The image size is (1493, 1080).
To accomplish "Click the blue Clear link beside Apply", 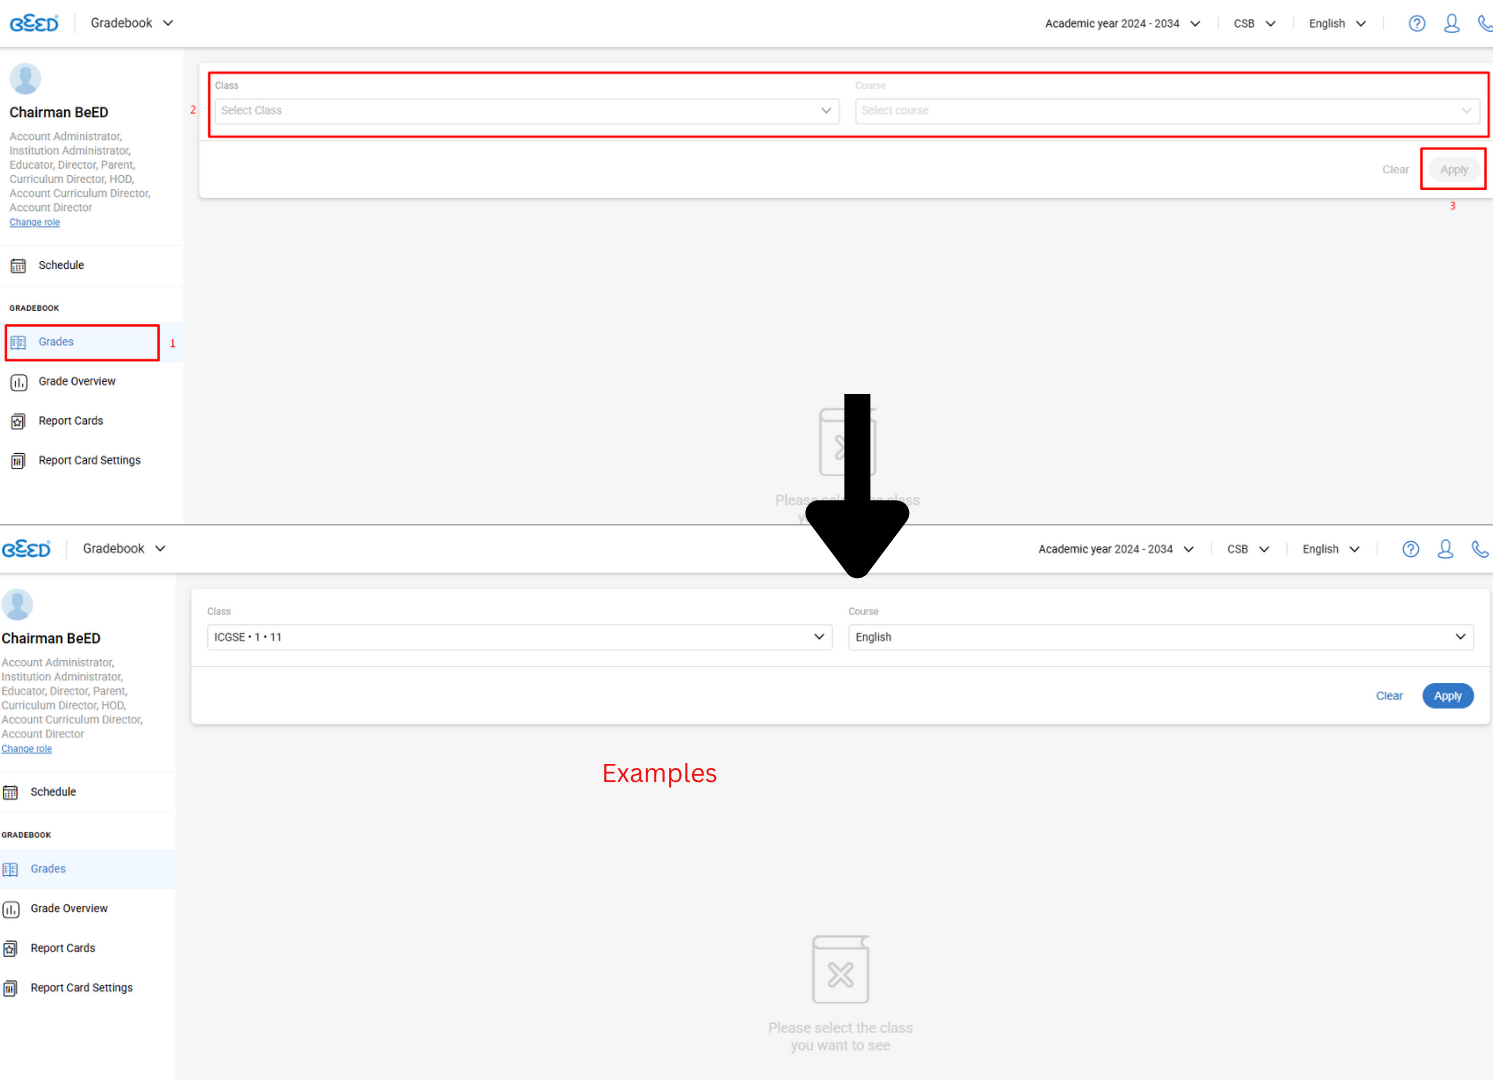I will point(1389,696).
